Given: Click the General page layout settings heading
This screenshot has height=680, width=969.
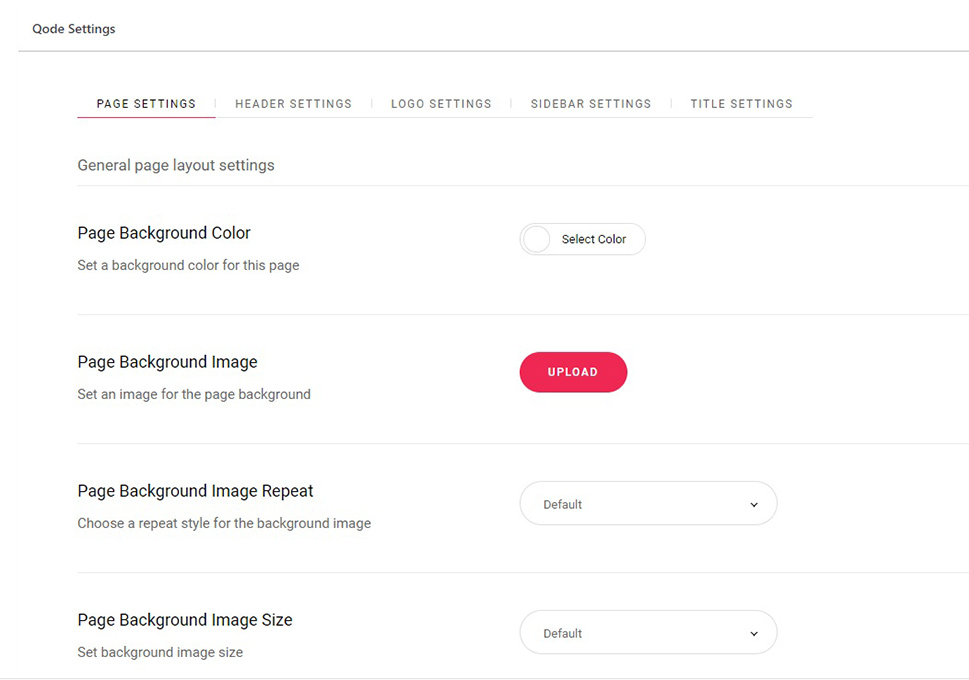Looking at the screenshot, I should click(176, 165).
